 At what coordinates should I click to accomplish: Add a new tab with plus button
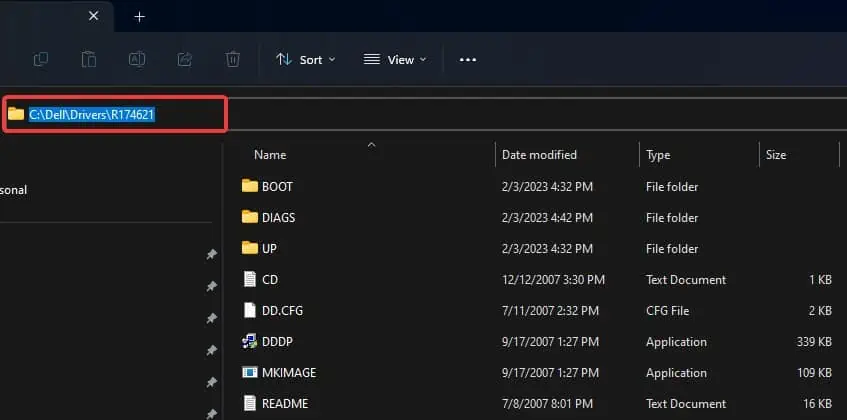coord(139,17)
